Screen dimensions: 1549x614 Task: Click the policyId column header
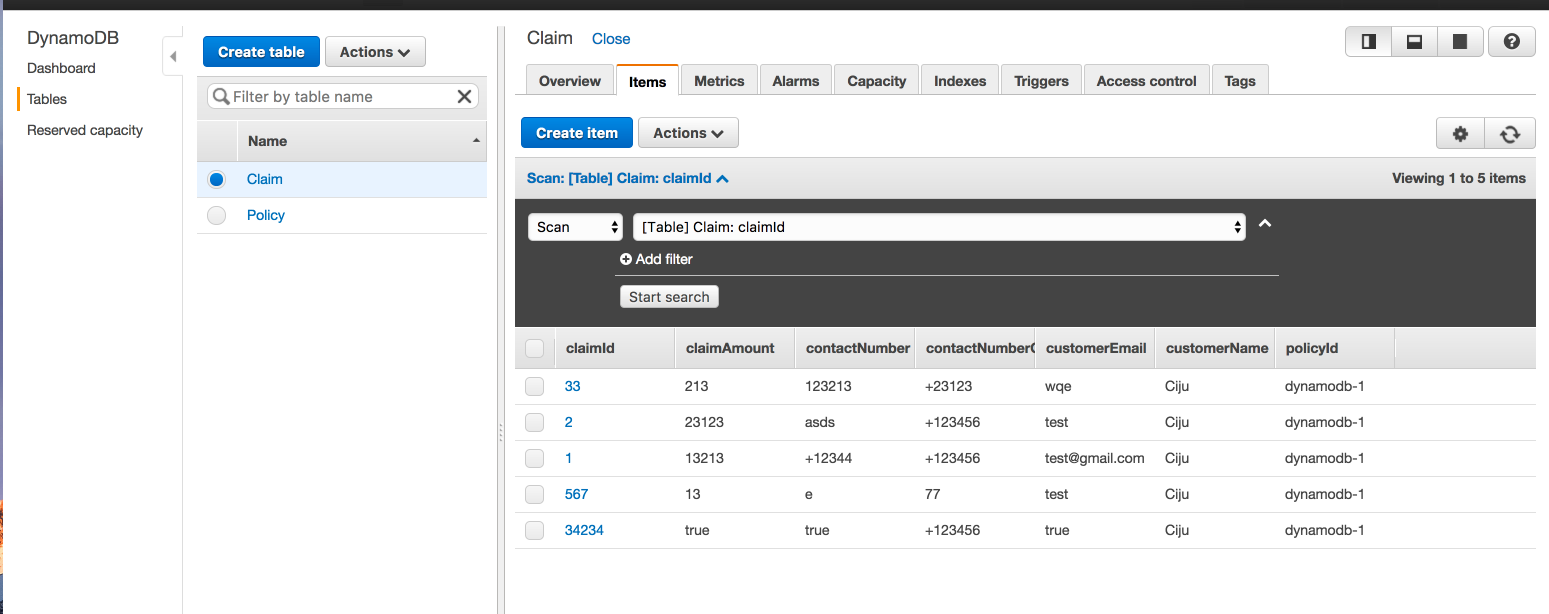click(1335, 348)
